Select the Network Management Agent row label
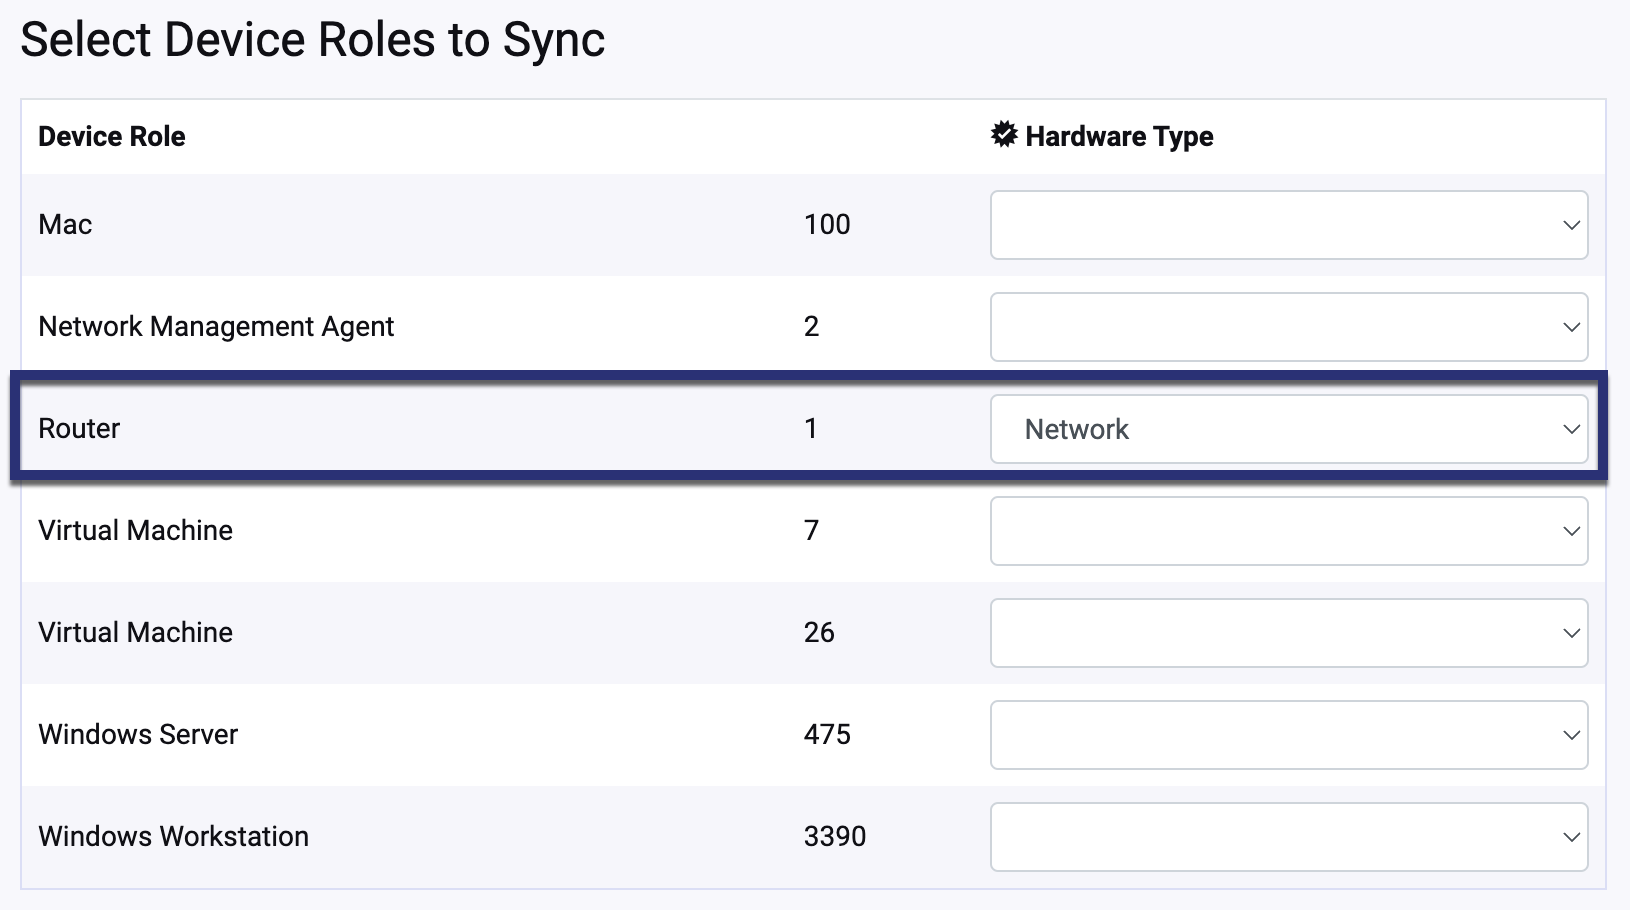The image size is (1630, 910). (216, 327)
